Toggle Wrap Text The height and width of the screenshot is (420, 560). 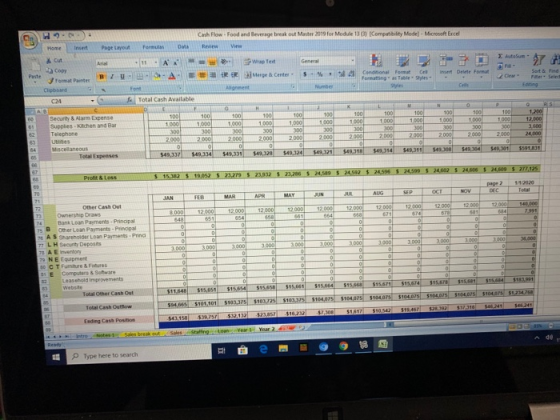click(260, 61)
